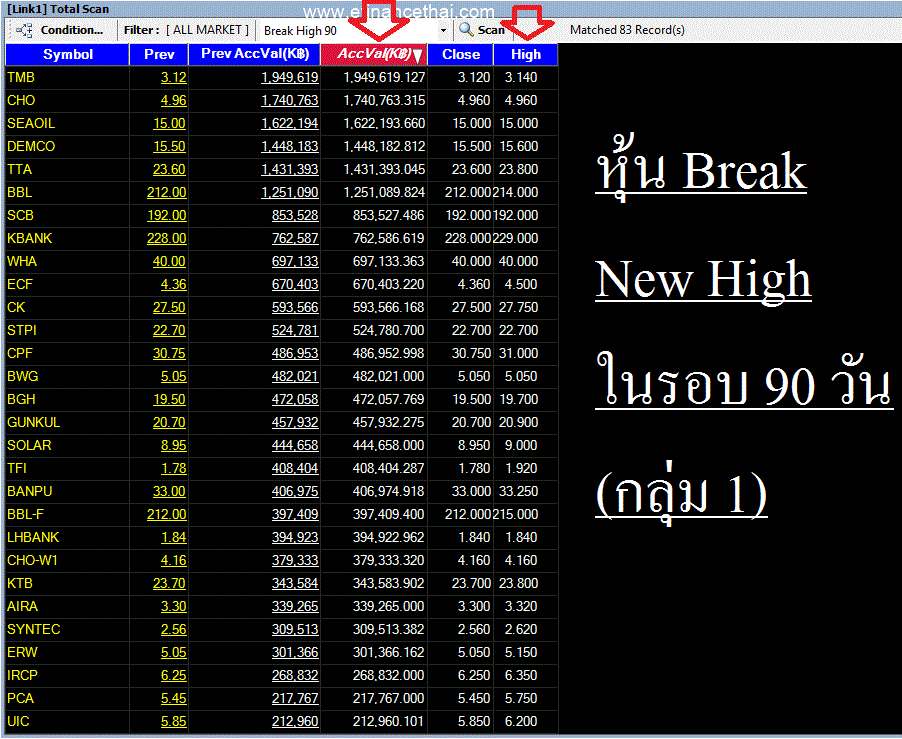This screenshot has width=902, height=739.
Task: Select the KBANK symbol
Action: [29, 238]
